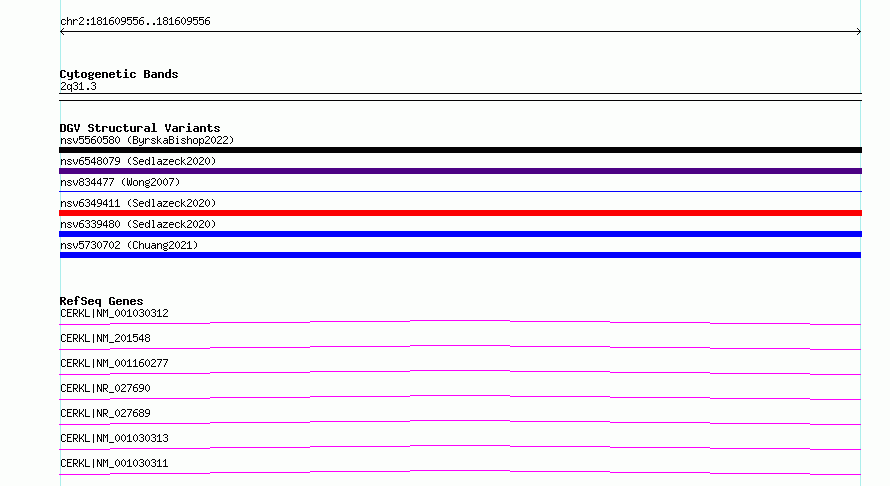
Task: Open variant nsv6339480 (Sedlazeck2020) label
Action: click(138, 224)
